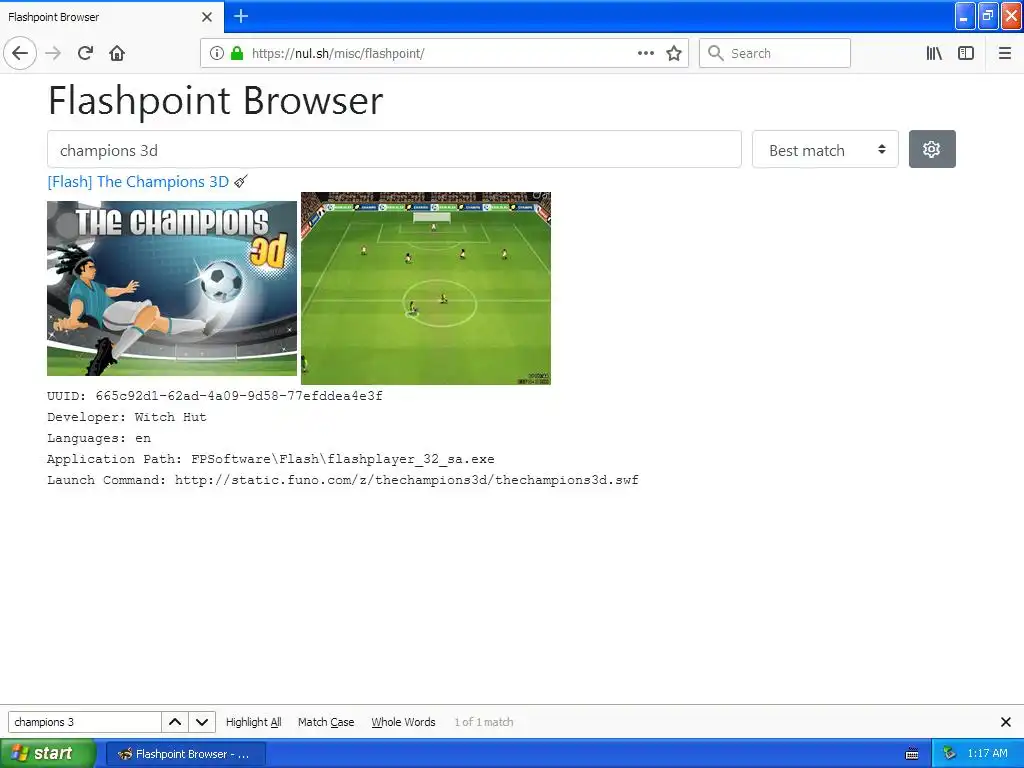Open the Library bookmarks icon
Viewport: 1024px width, 768px height.
[934, 53]
